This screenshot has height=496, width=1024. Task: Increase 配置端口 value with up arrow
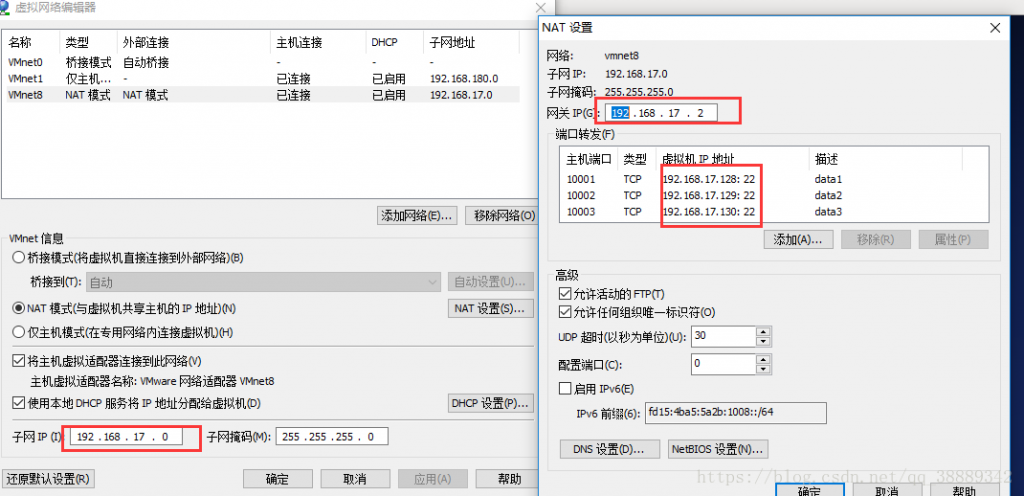point(764,358)
